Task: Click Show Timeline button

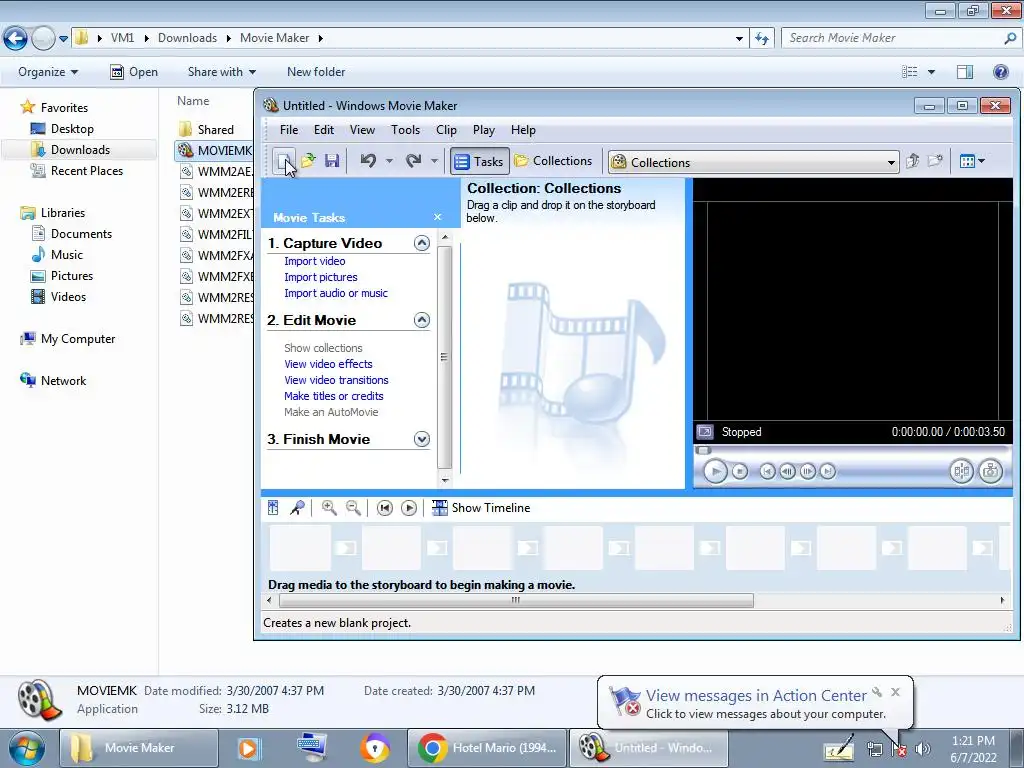Action: point(481,507)
